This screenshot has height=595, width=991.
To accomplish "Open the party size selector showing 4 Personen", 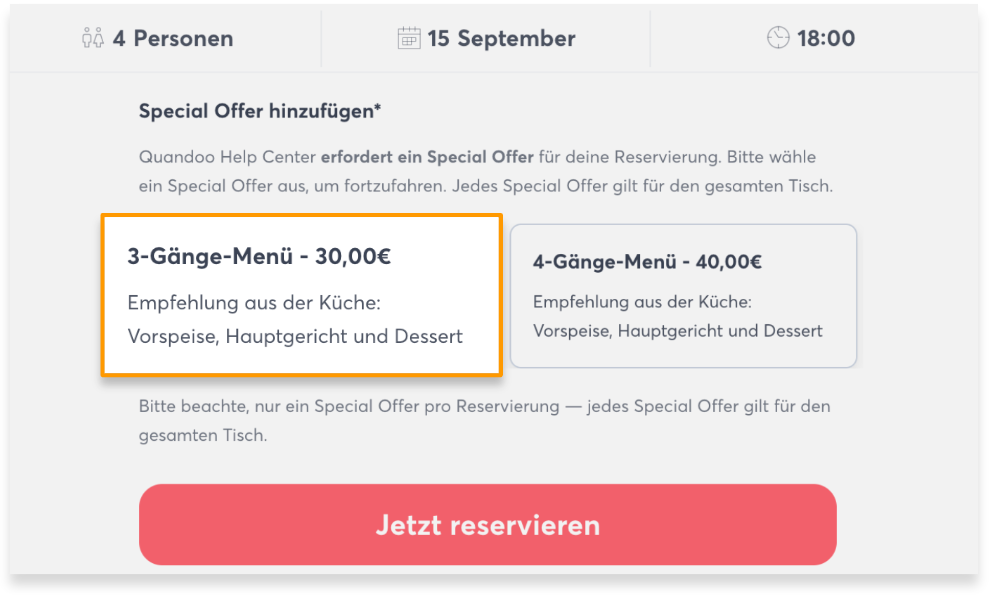I will tap(158, 39).
